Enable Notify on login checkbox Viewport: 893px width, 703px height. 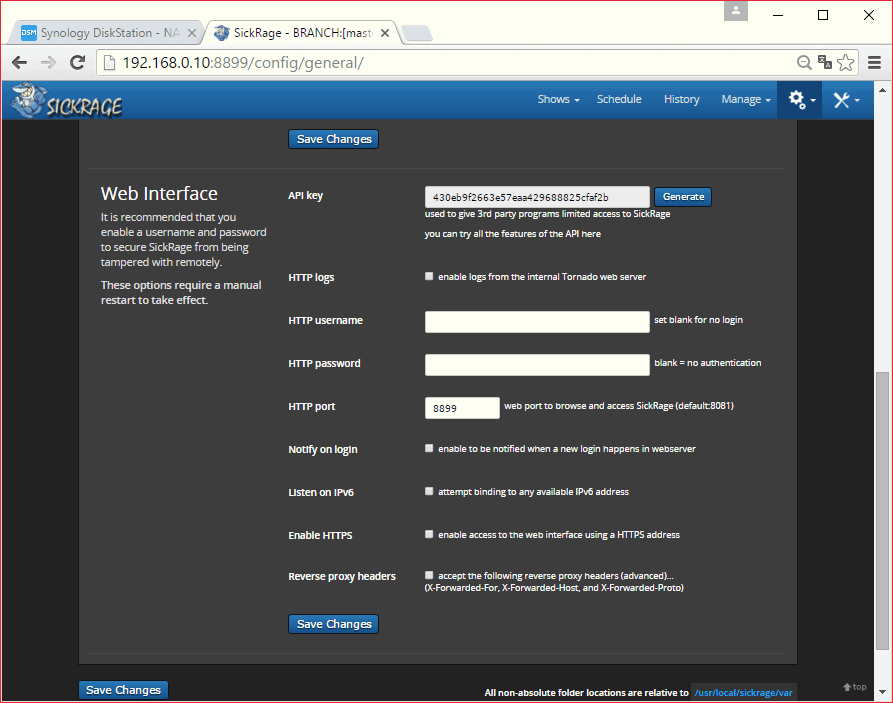pos(429,448)
